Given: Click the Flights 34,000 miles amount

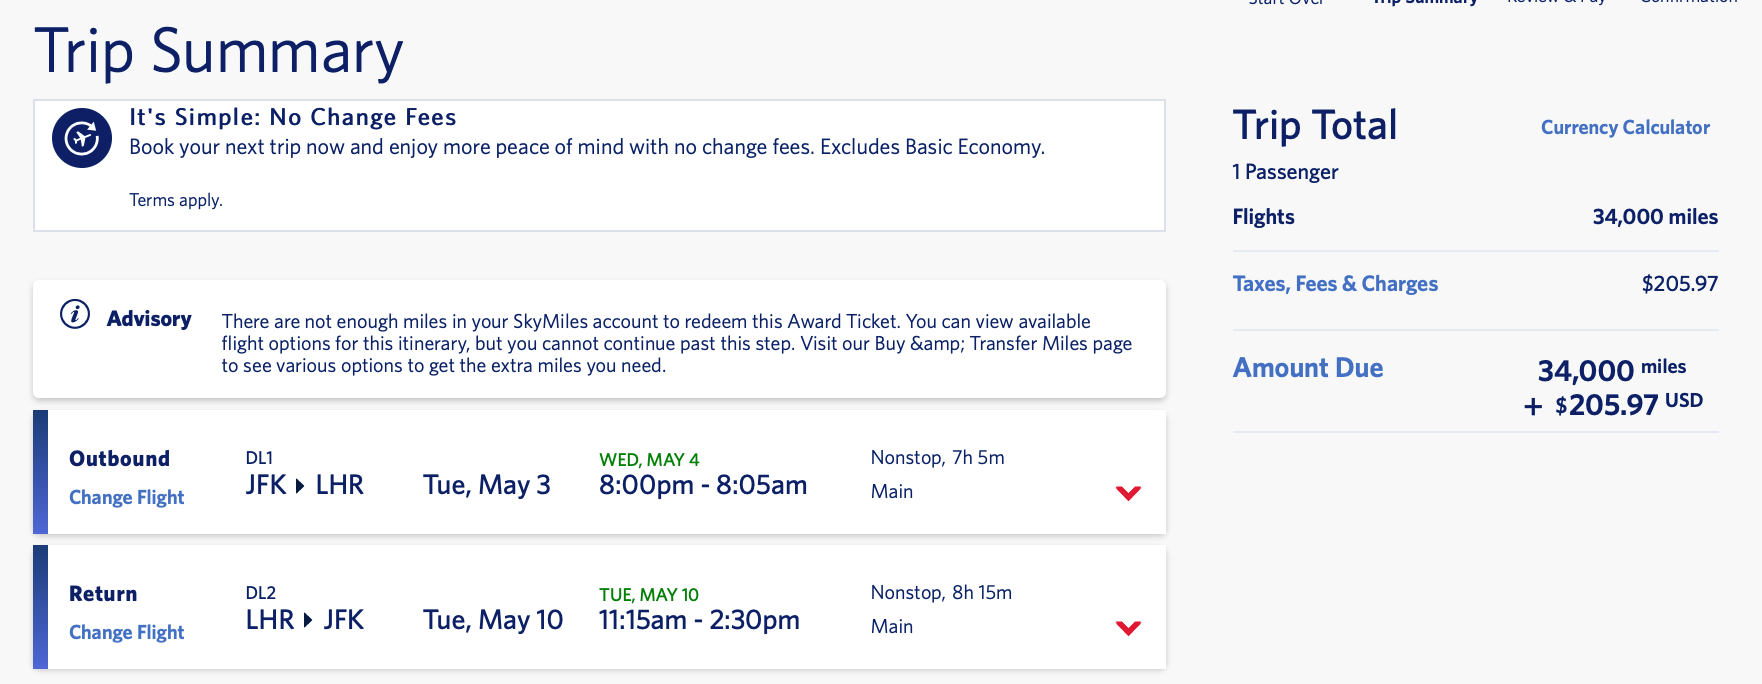Looking at the screenshot, I should pos(1654,217).
